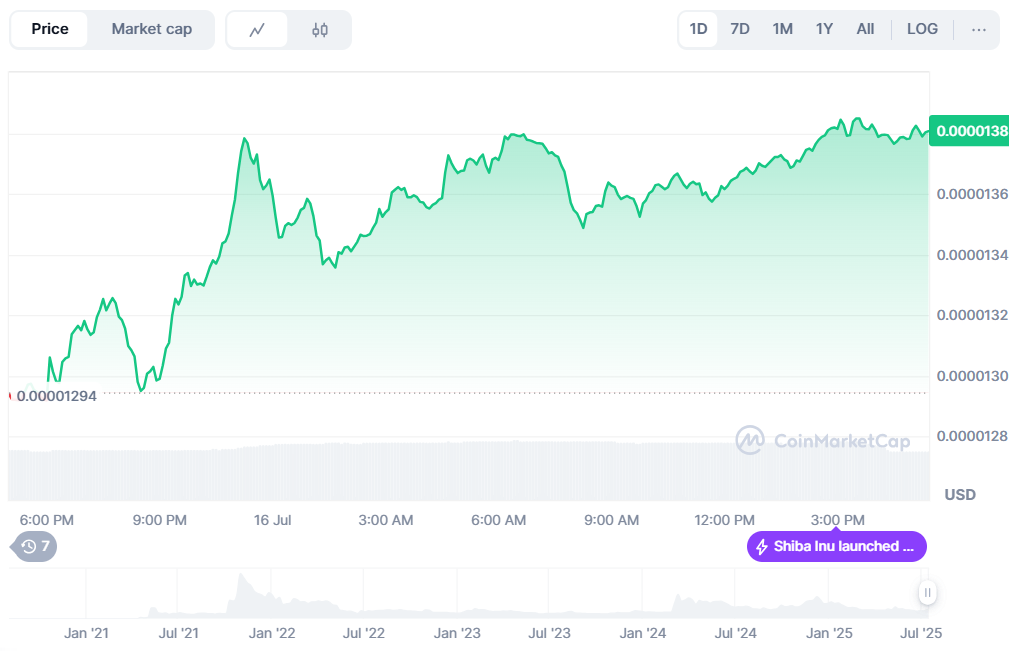Screen dimensions: 1012x651
Task: Show the All time range
Action: [x=865, y=29]
